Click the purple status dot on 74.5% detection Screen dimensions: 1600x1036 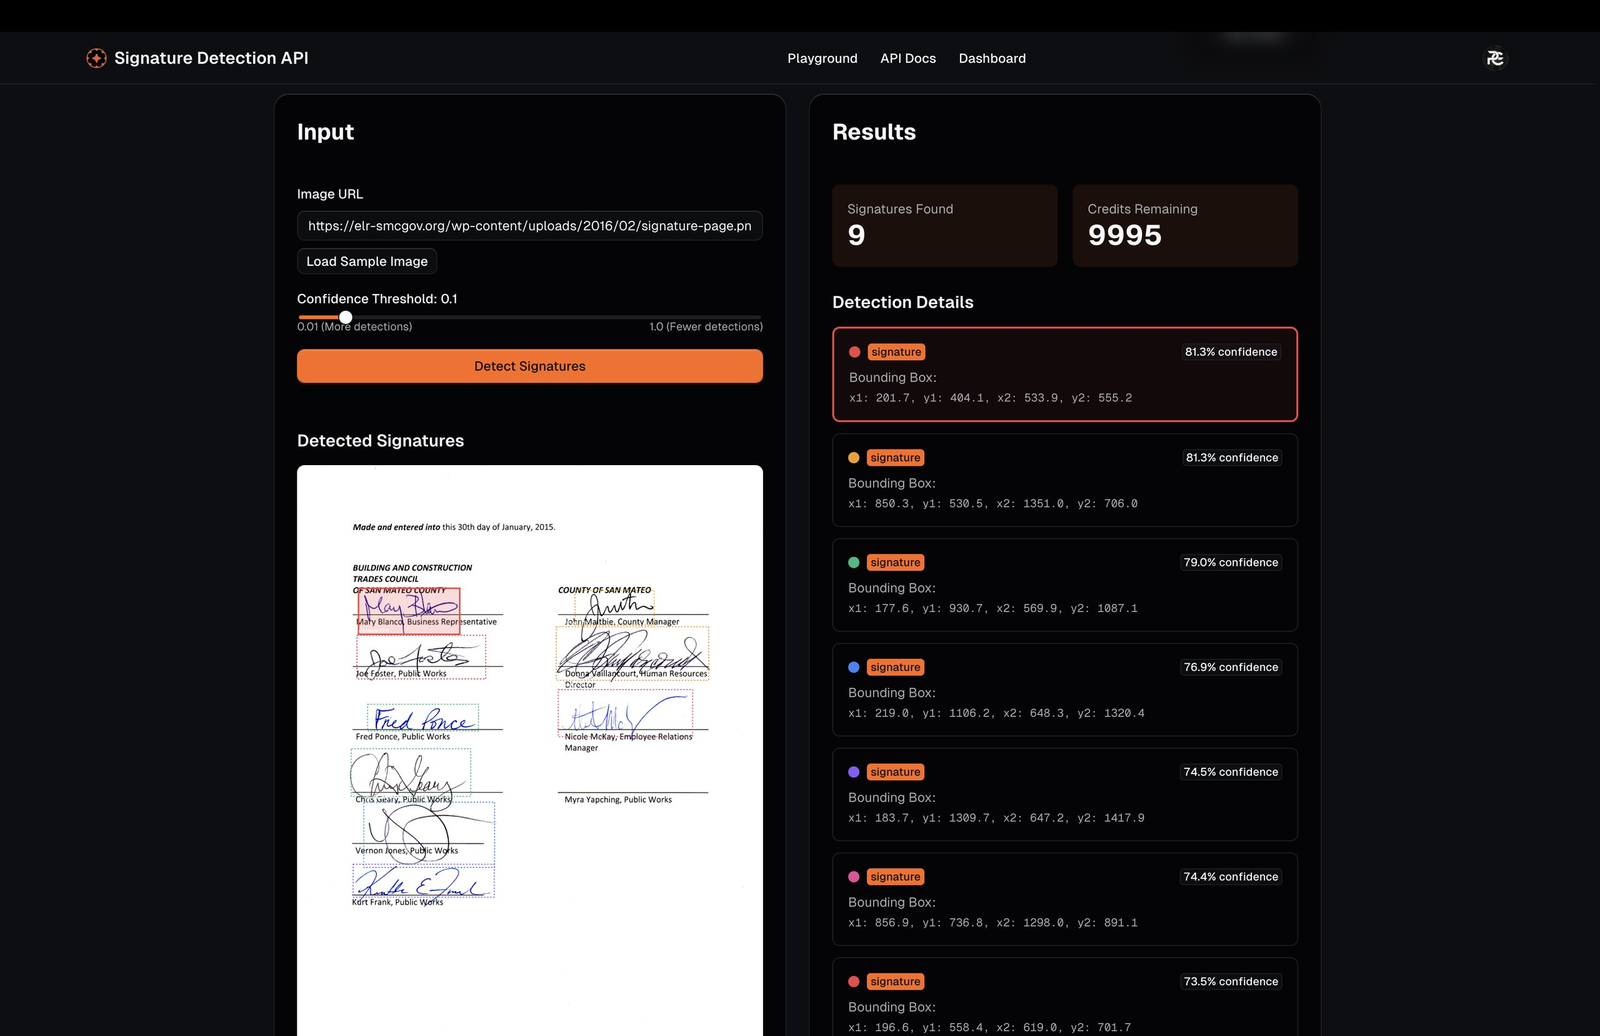point(854,771)
